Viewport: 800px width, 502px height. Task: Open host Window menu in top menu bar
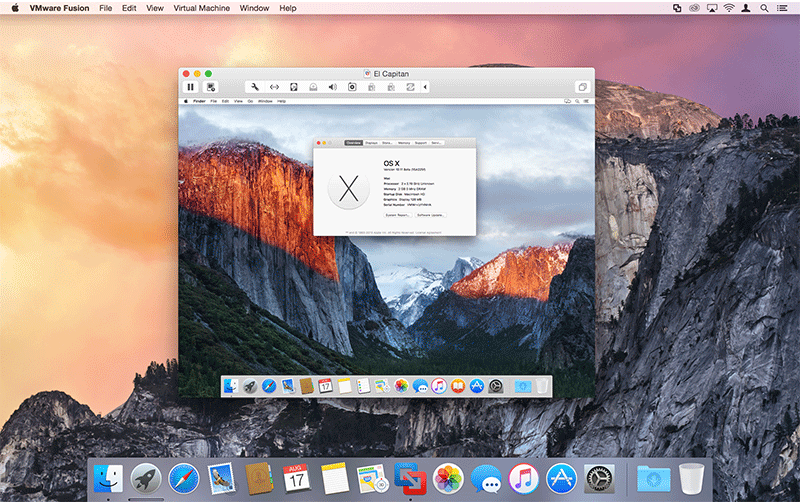254,8
